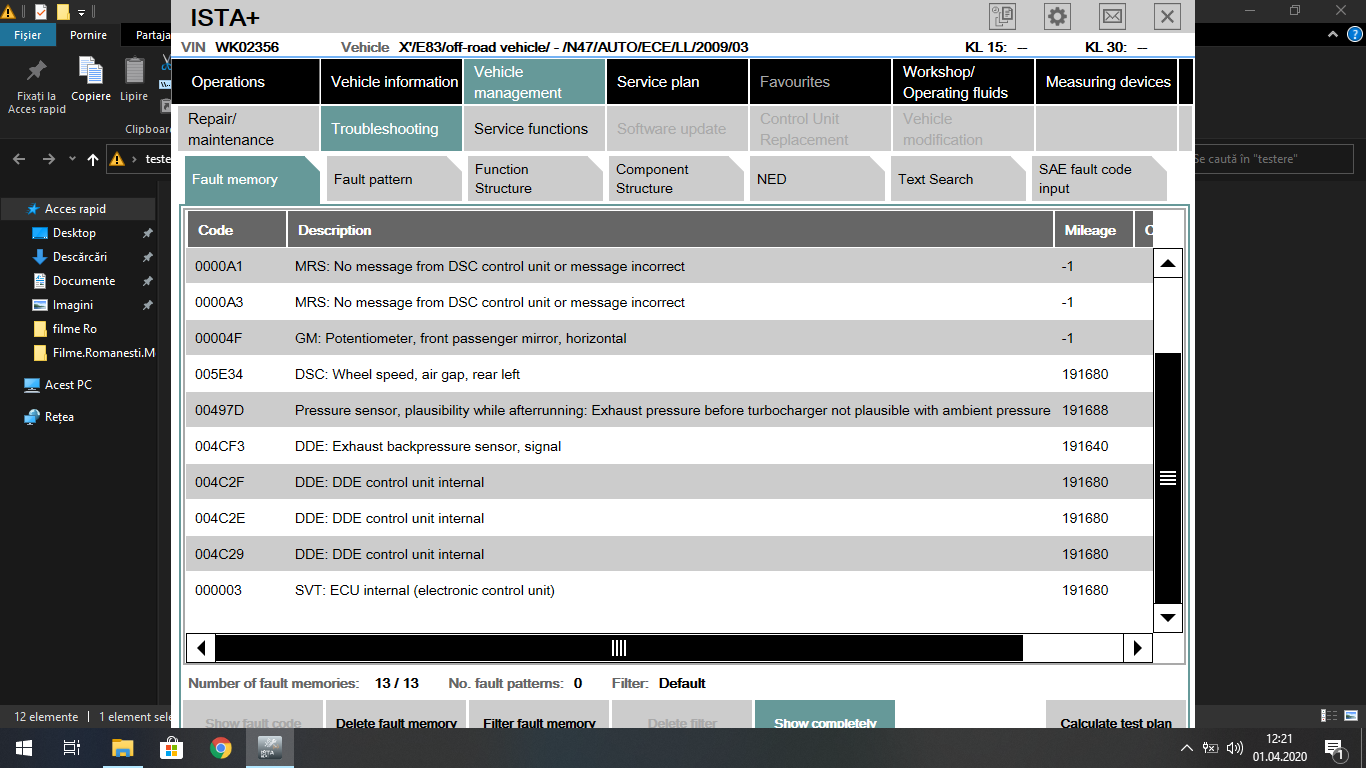Show hidden tray icons chevron
This screenshot has width=1366, height=768.
[x=1186, y=748]
